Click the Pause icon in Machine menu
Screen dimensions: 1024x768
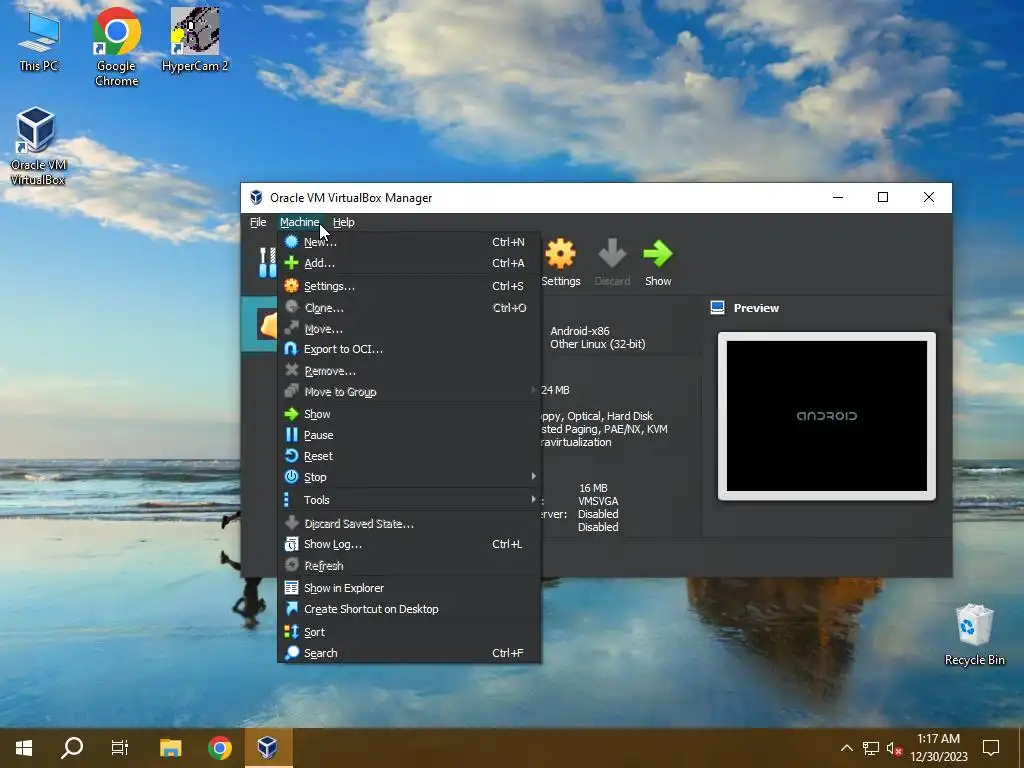(x=291, y=435)
